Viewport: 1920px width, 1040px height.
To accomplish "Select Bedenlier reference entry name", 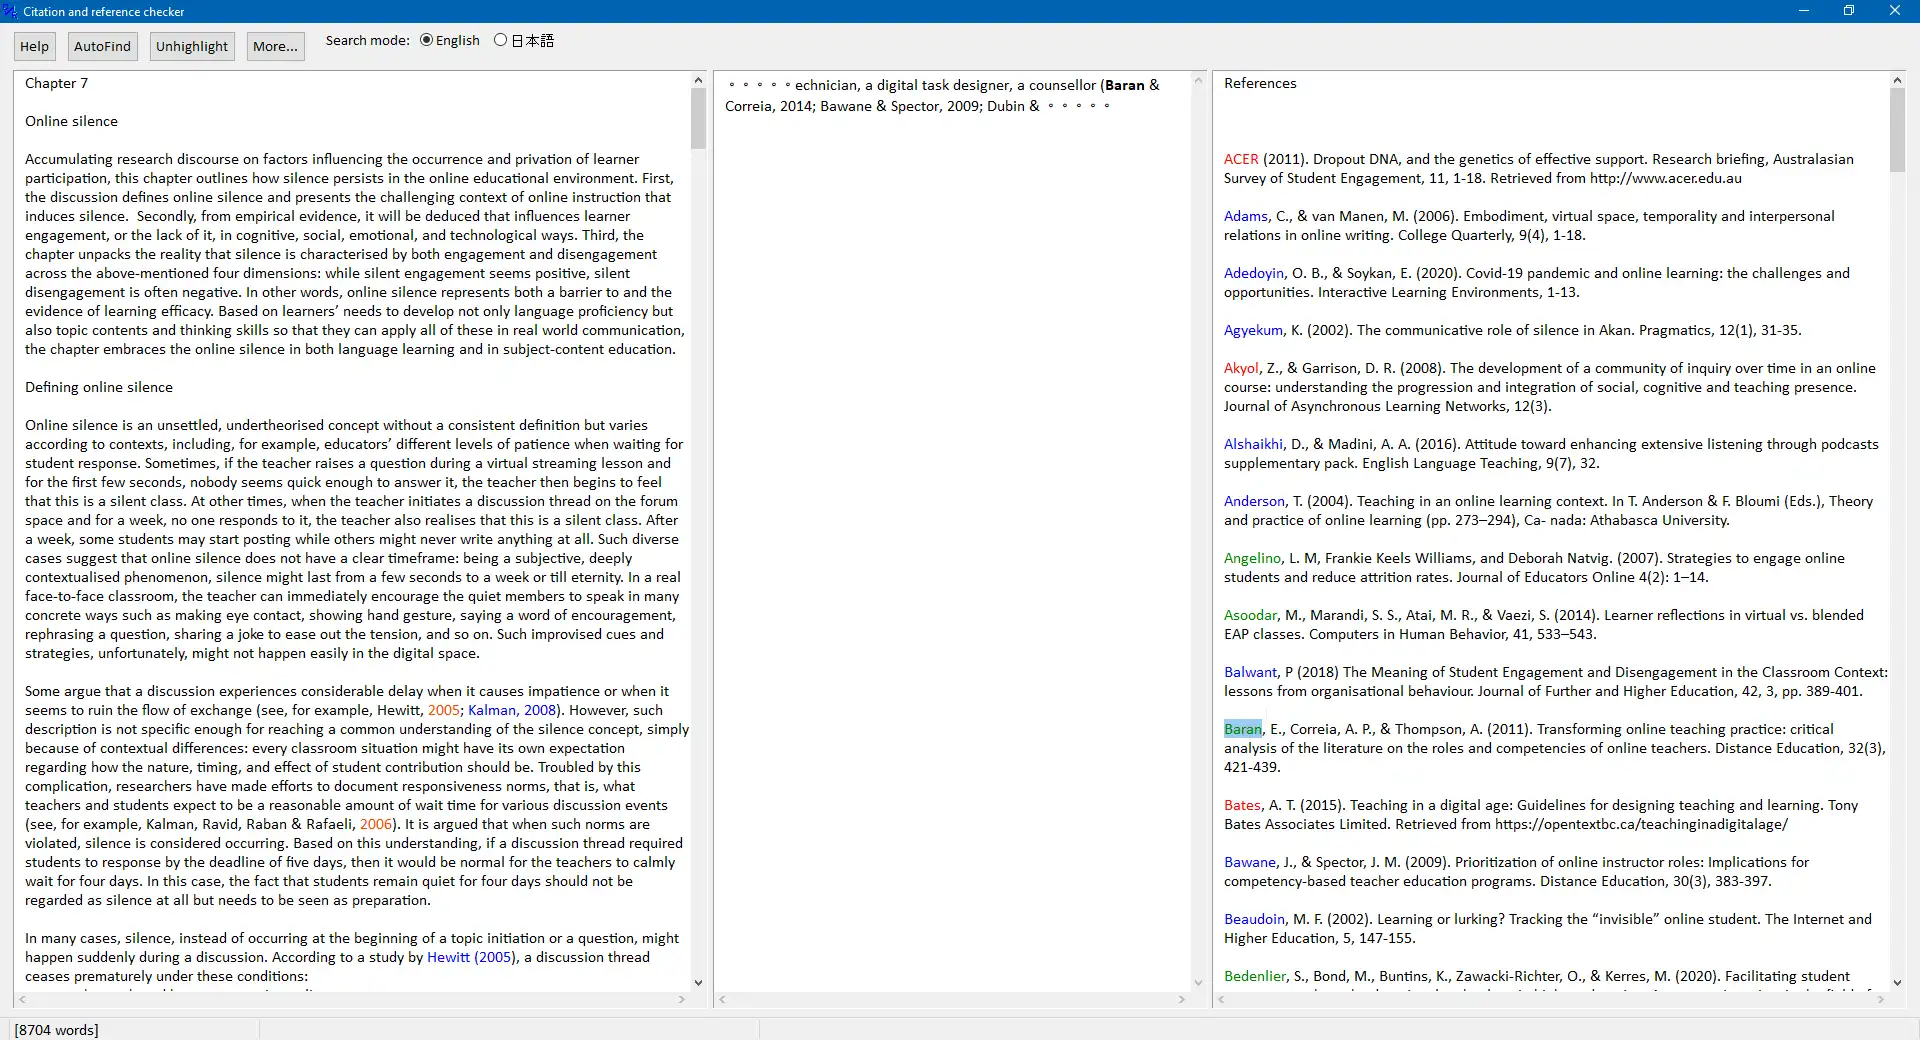I will click(x=1255, y=976).
